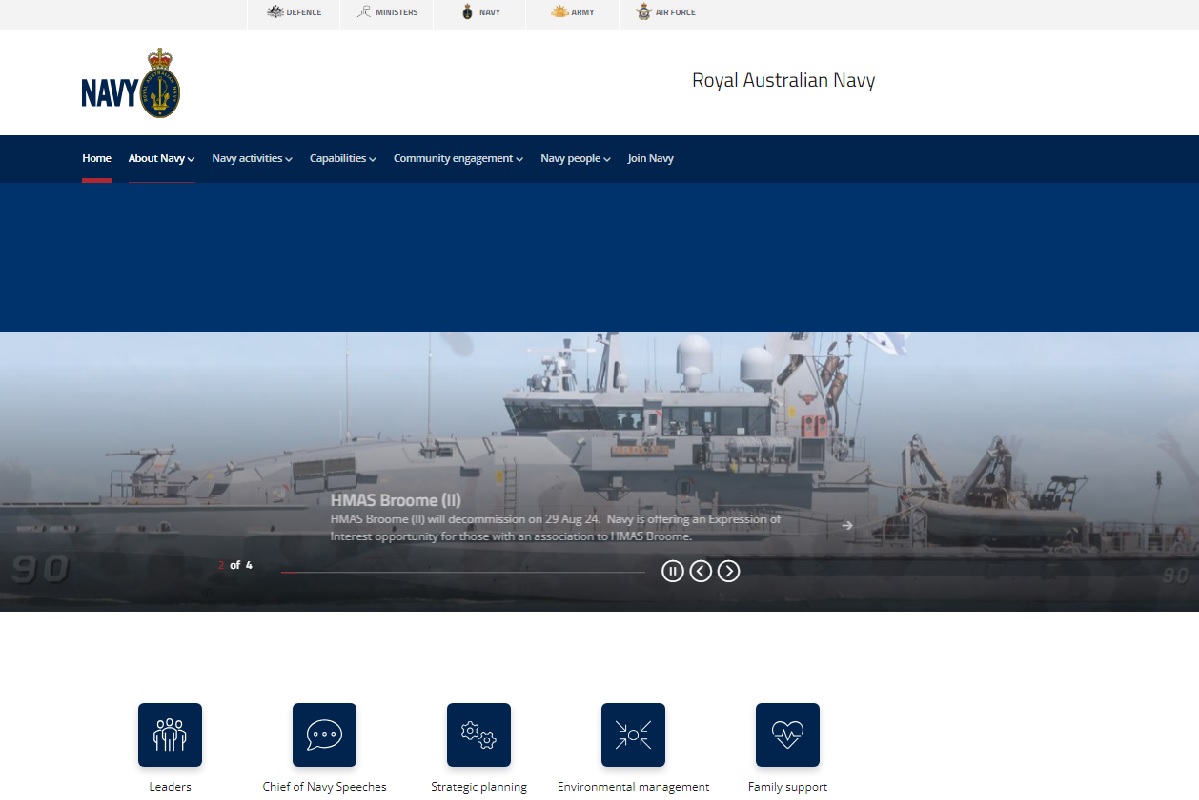Expand the Navy activities dropdown
This screenshot has height=800, width=1199.
pos(252,158)
